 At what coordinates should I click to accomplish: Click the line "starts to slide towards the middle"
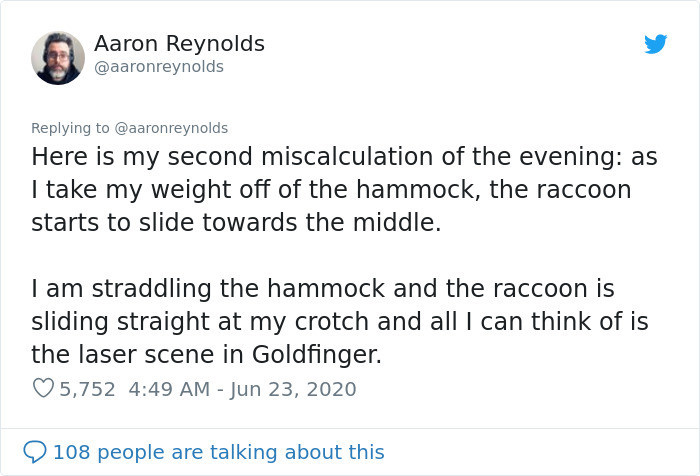click(236, 223)
